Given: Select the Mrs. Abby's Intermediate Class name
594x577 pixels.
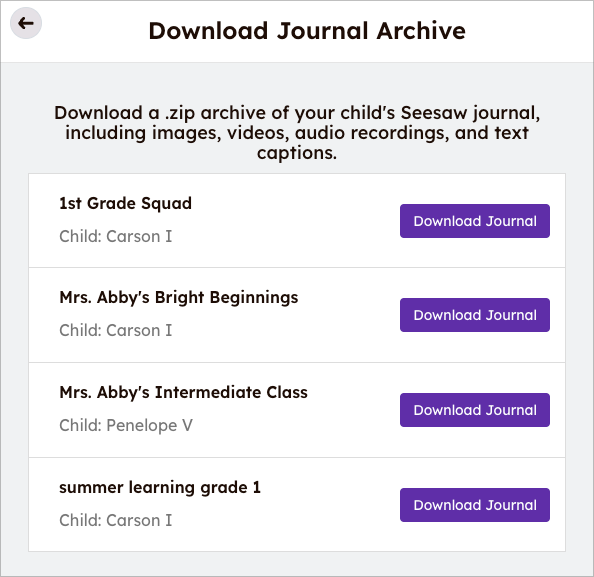Looking at the screenshot, I should 183,392.
